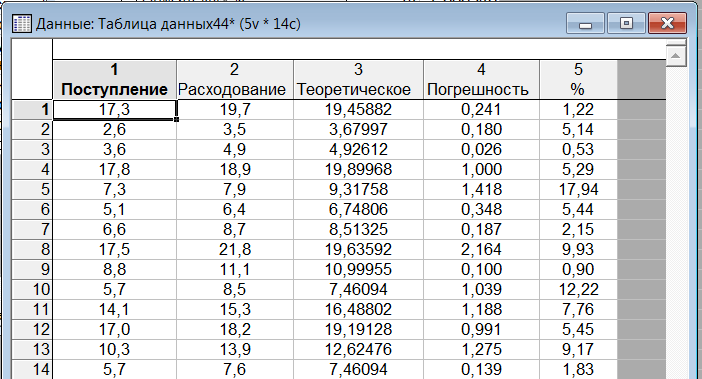Viewport: 702px width, 379px height.
Task: Select row header 9
Action: click(x=32, y=269)
